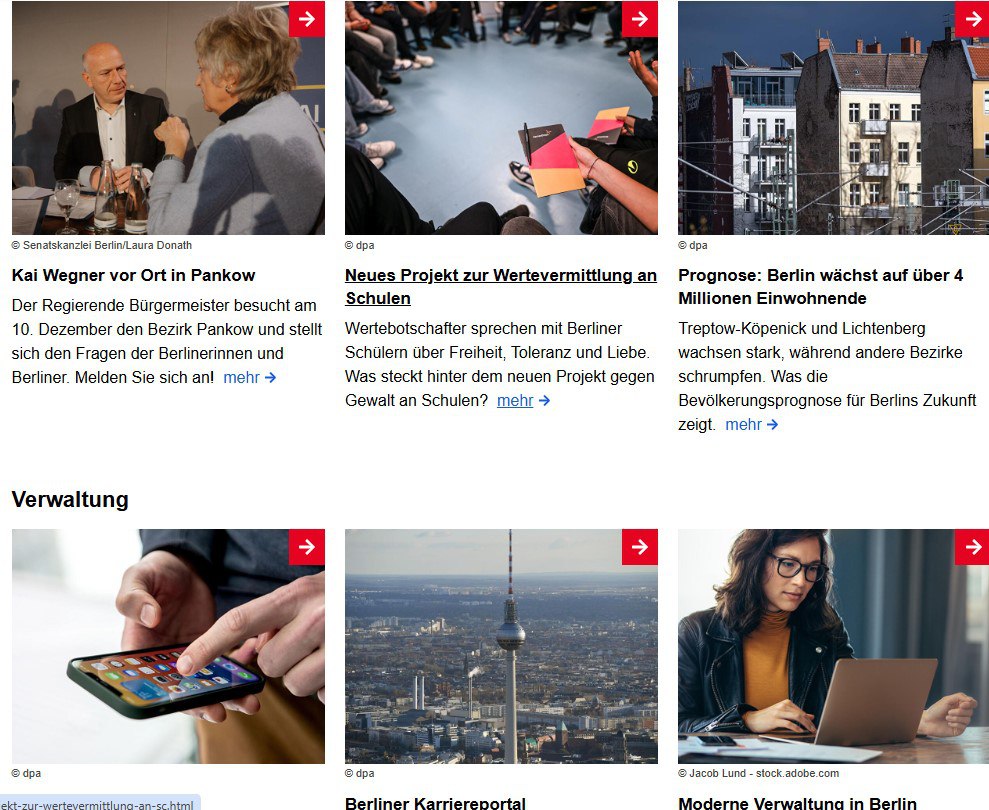
Task: Click the woman working on laptop photo
Action: pos(833,647)
